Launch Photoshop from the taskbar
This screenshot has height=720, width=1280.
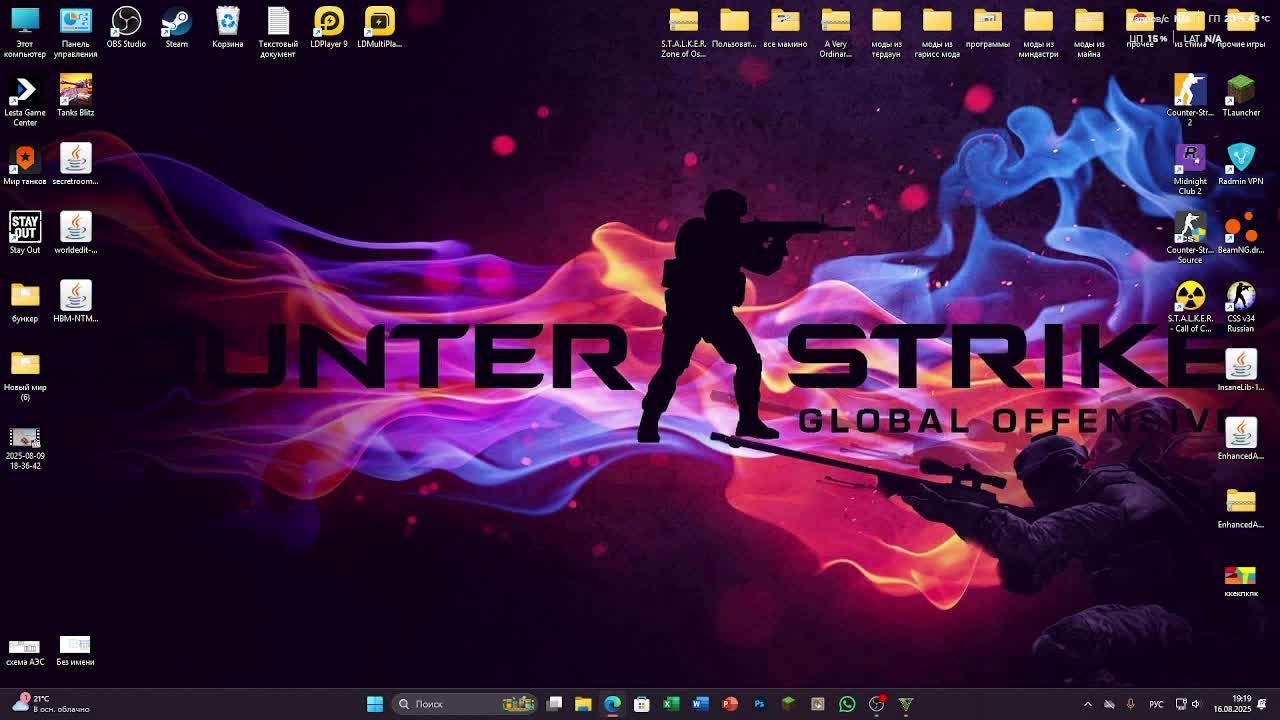pos(759,704)
